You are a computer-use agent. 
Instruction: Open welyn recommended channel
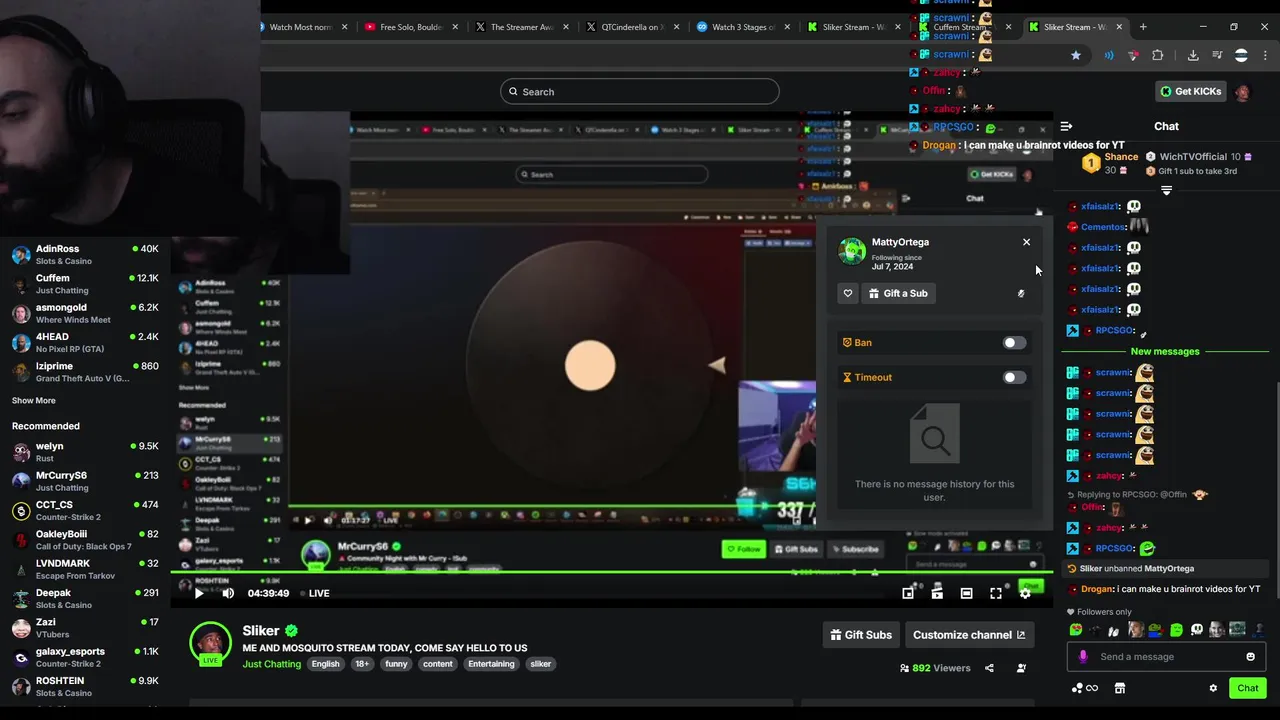(85, 452)
